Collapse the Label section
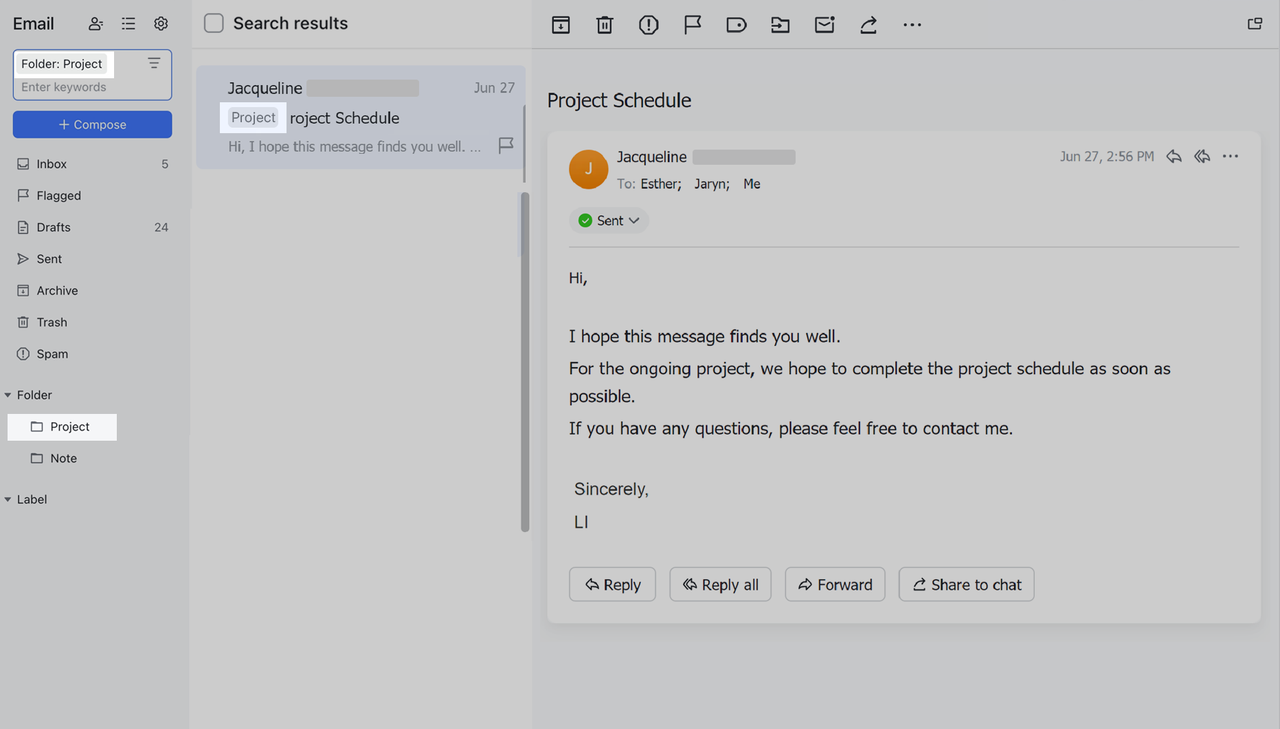Image resolution: width=1280 pixels, height=729 pixels. tap(10, 499)
